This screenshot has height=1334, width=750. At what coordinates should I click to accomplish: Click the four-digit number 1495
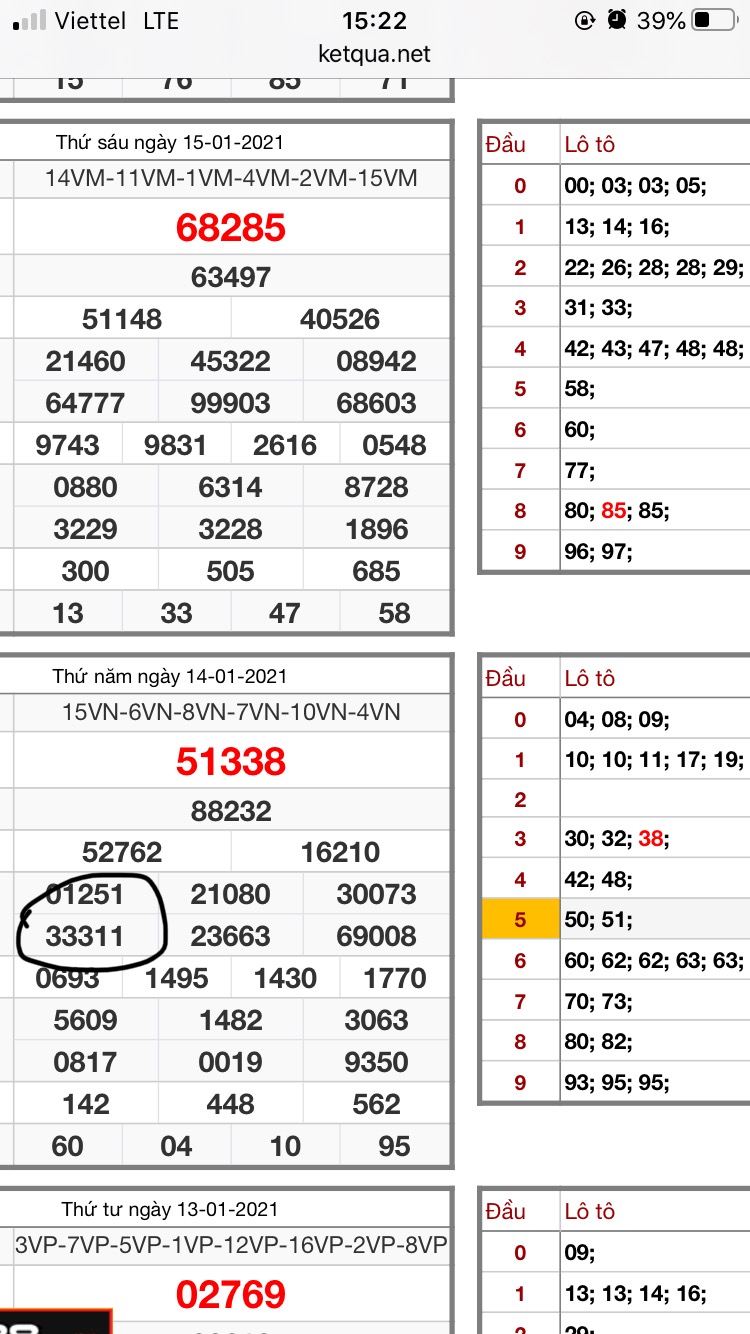coord(176,978)
